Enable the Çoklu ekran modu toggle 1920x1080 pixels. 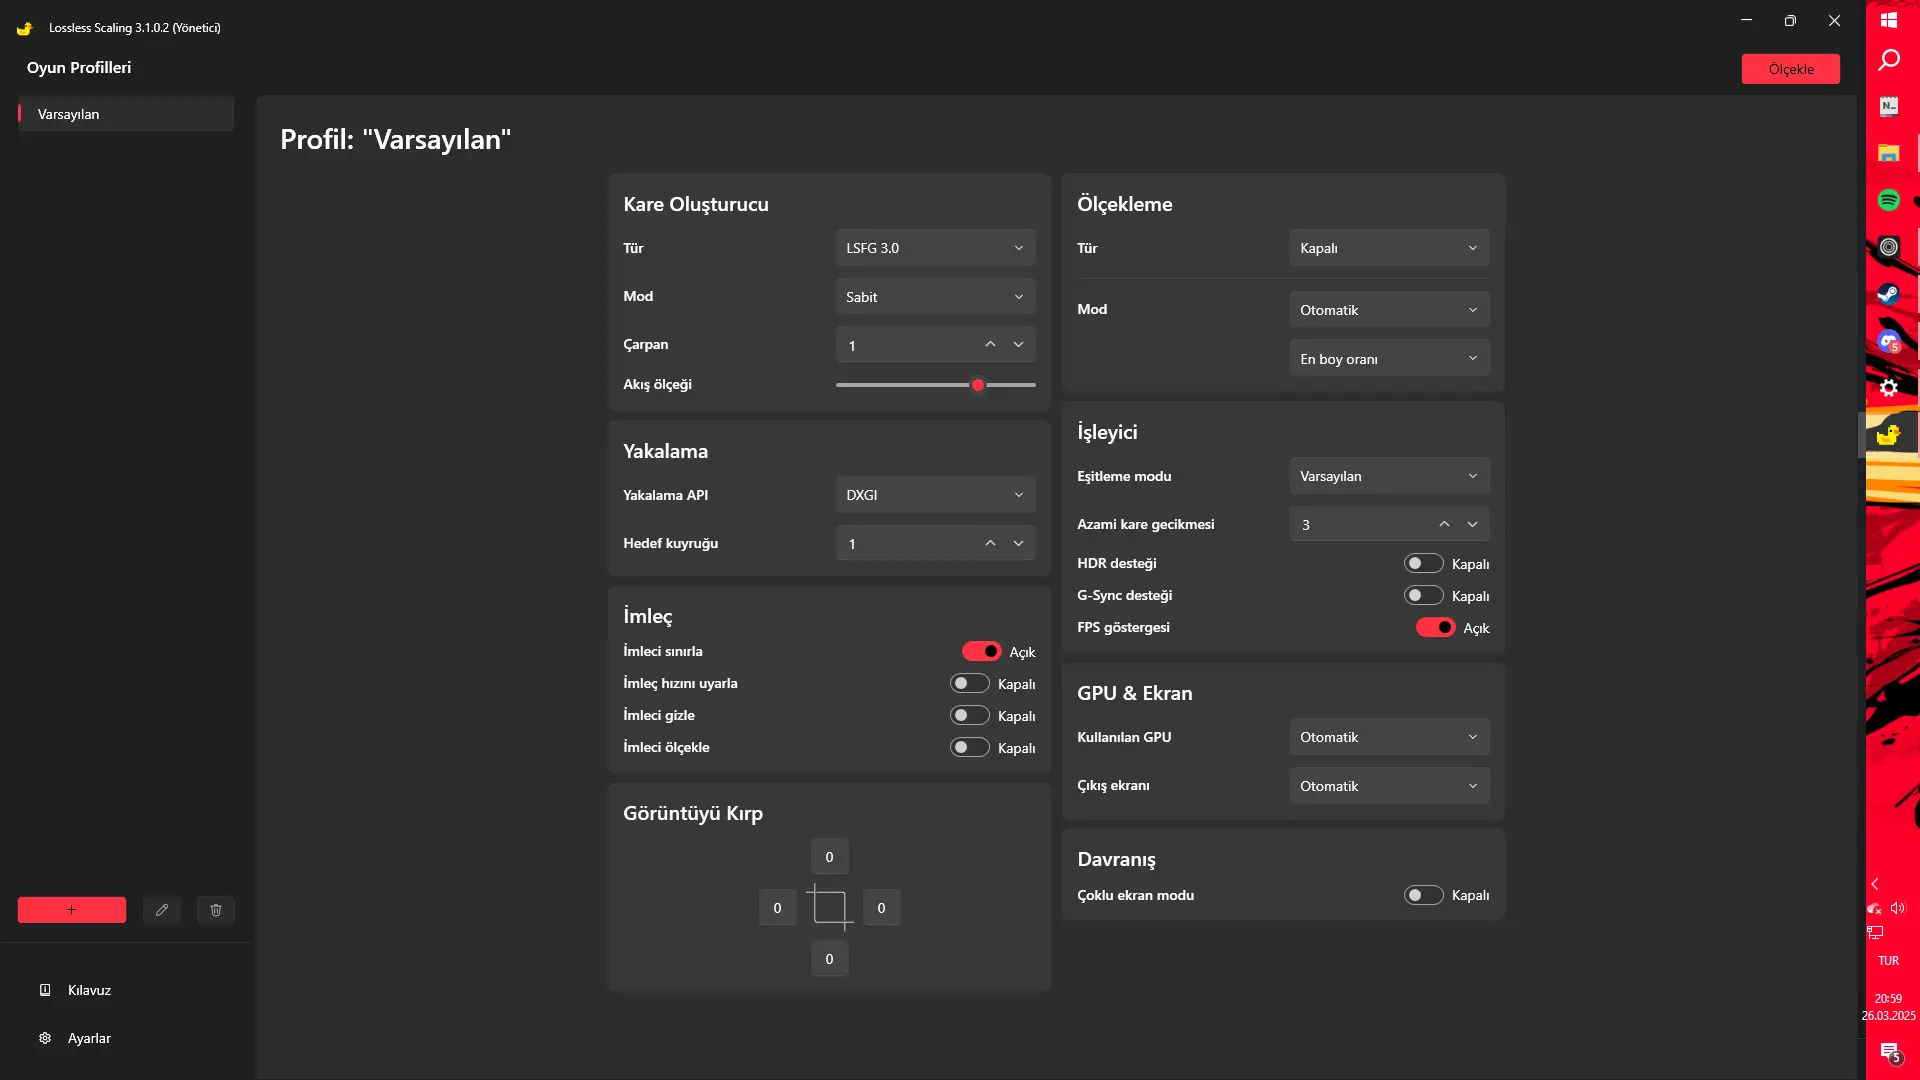coord(1423,895)
